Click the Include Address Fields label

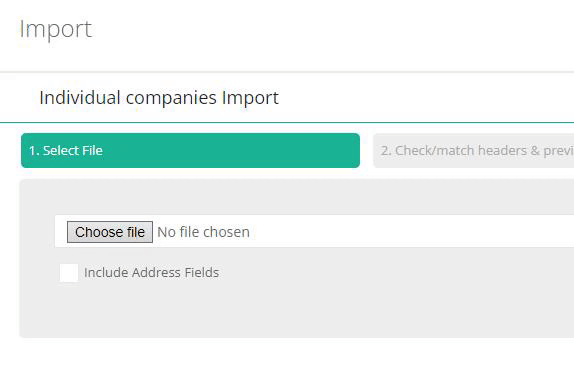tap(152, 273)
